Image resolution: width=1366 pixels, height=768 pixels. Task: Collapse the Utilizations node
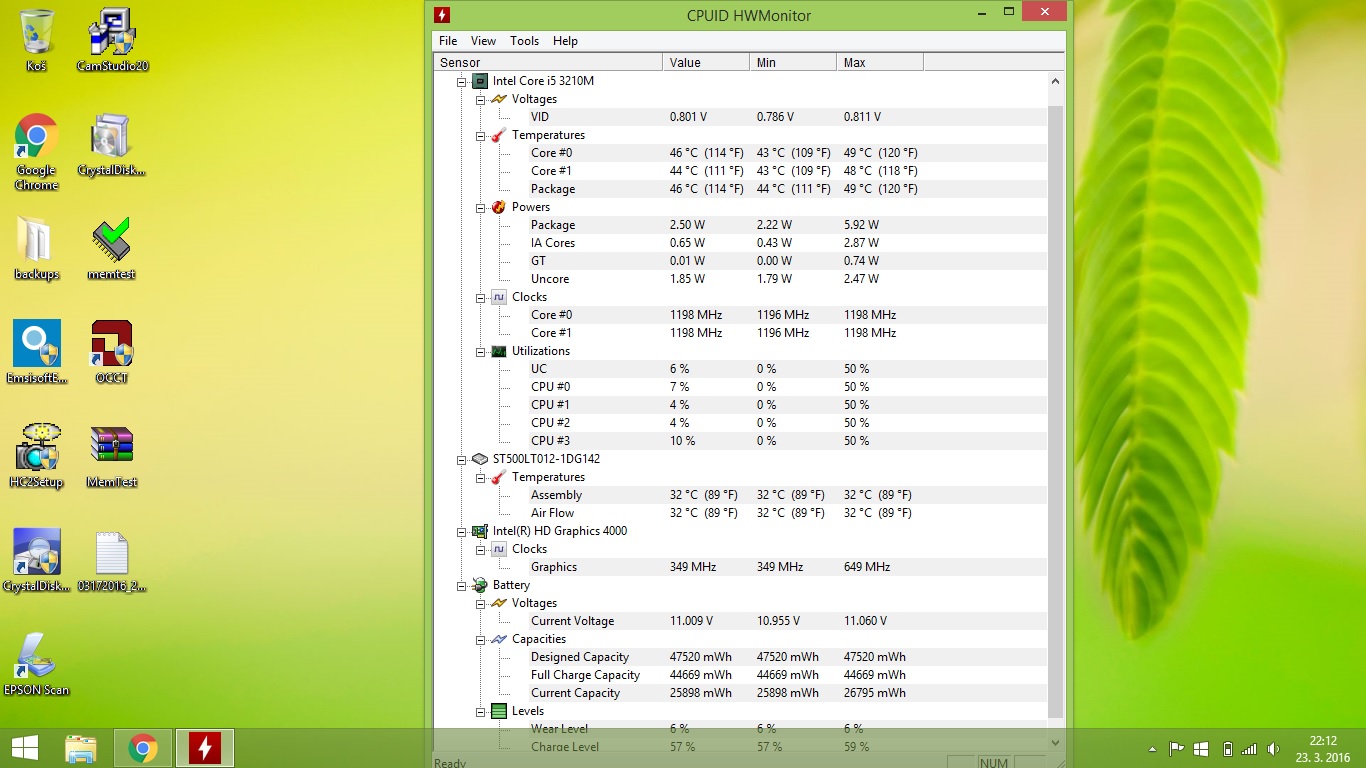click(x=480, y=351)
